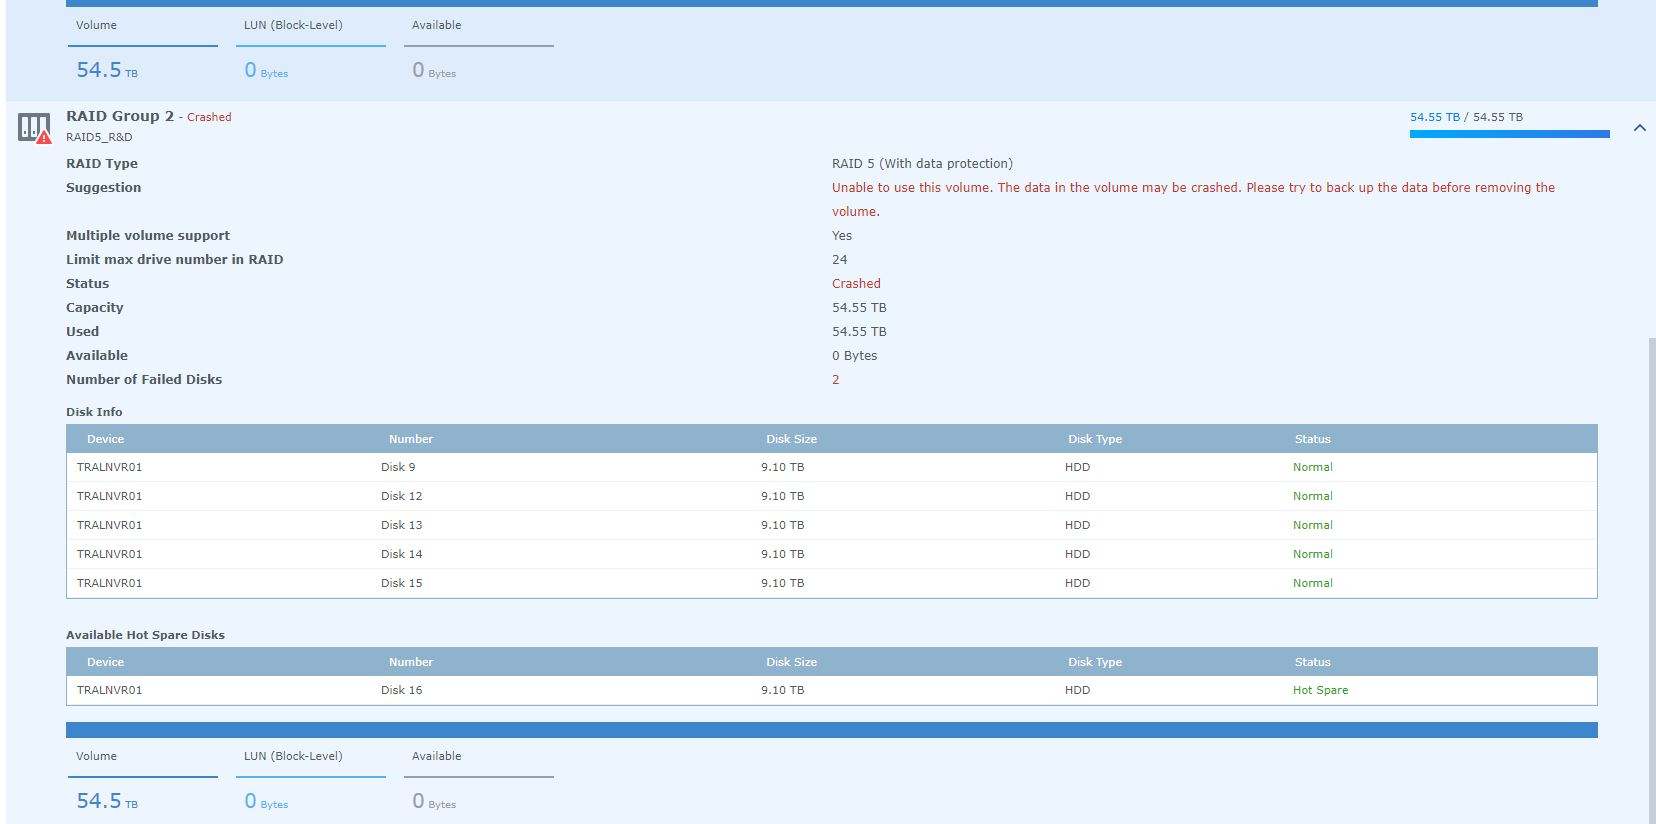Click the Status column header in Disk Info
Image resolution: width=1656 pixels, height=824 pixels.
(x=1312, y=439)
